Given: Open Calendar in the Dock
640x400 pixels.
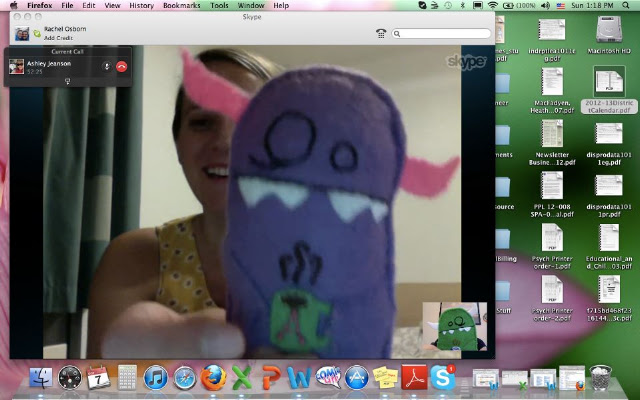Looking at the screenshot, I should (98, 378).
